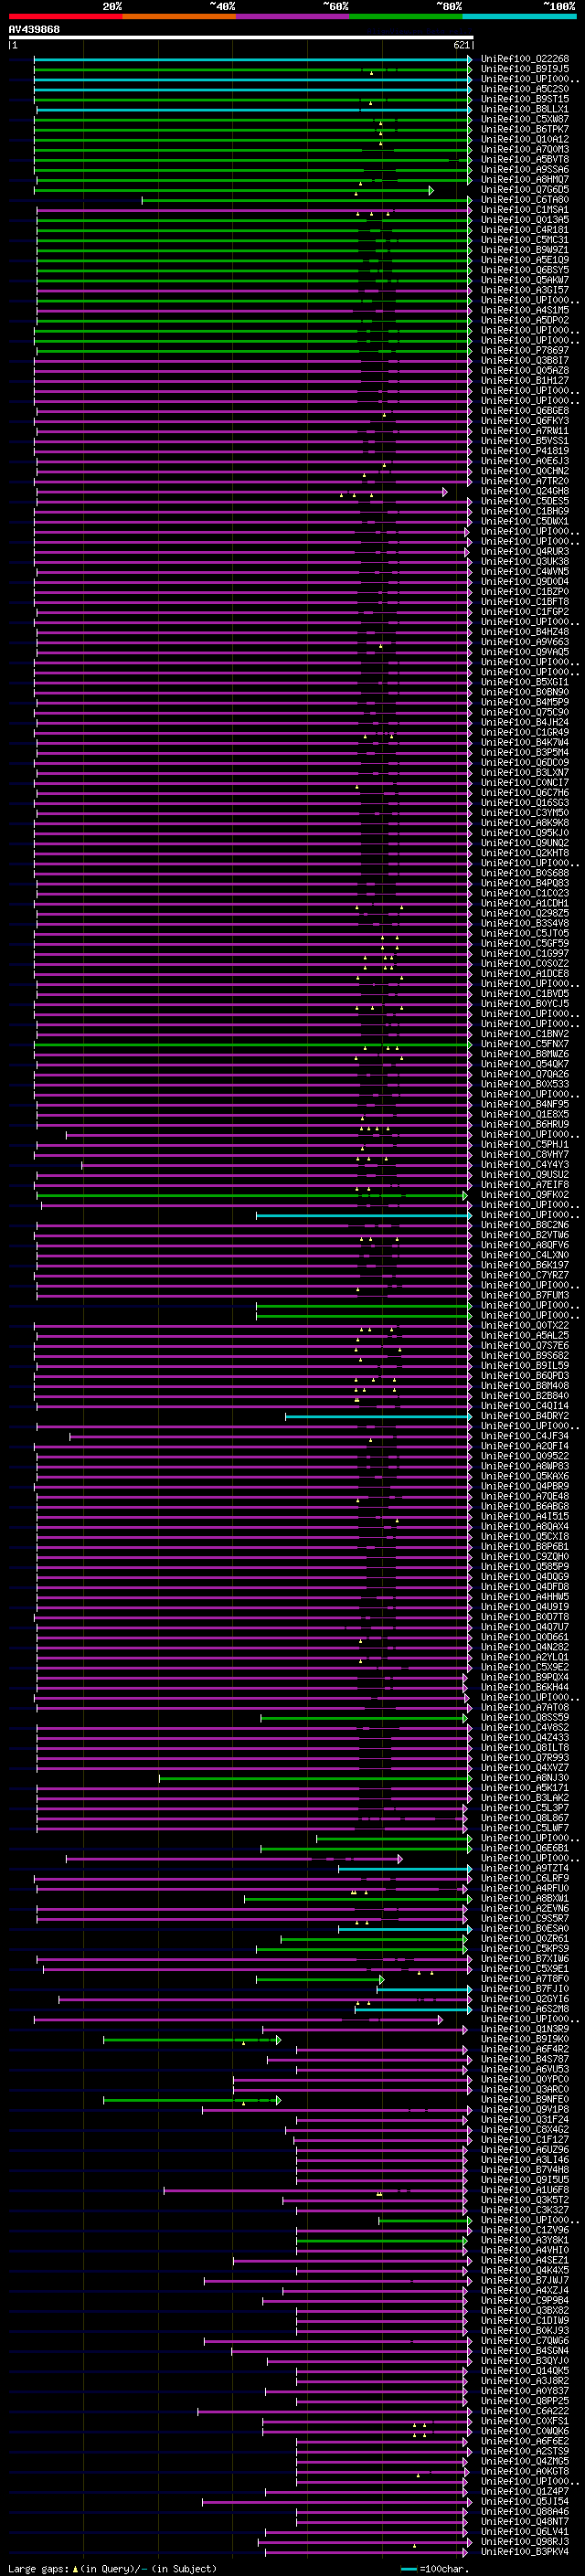Open hit UniRef100_B9NFE0
This screenshot has width=585, height=2576.
(x=524, y=2099)
